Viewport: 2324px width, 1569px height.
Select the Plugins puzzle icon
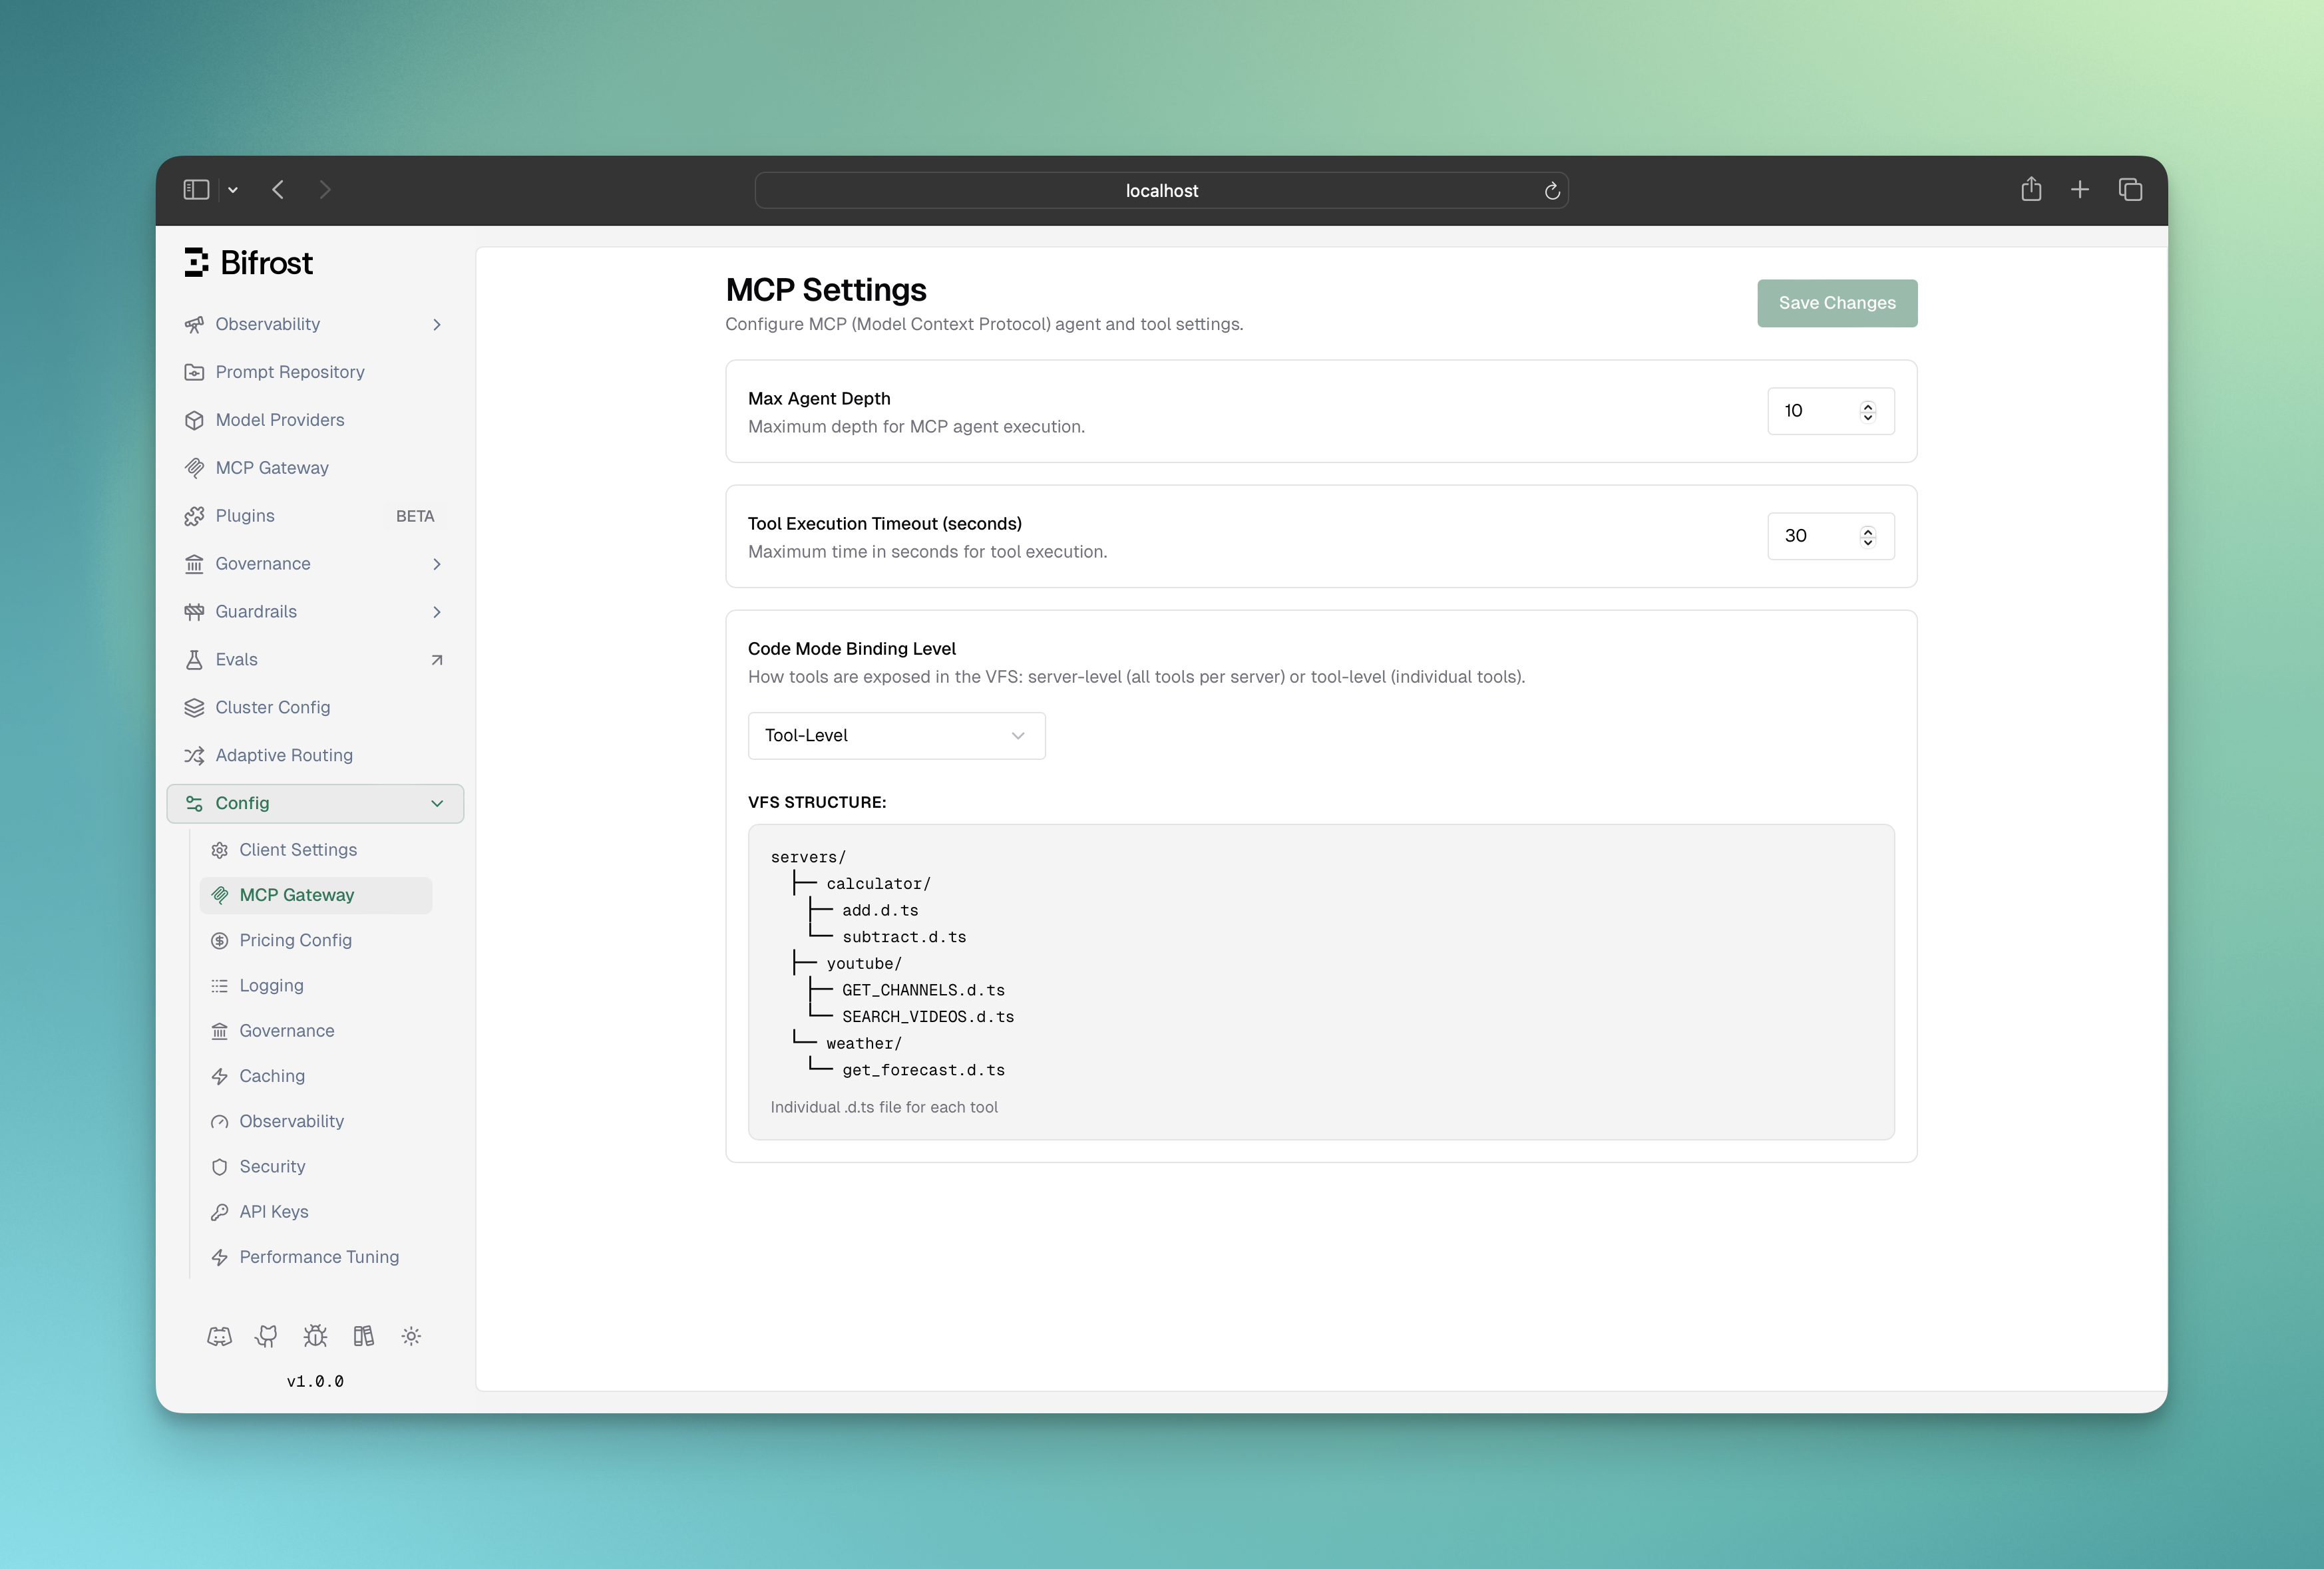pyautogui.click(x=194, y=515)
